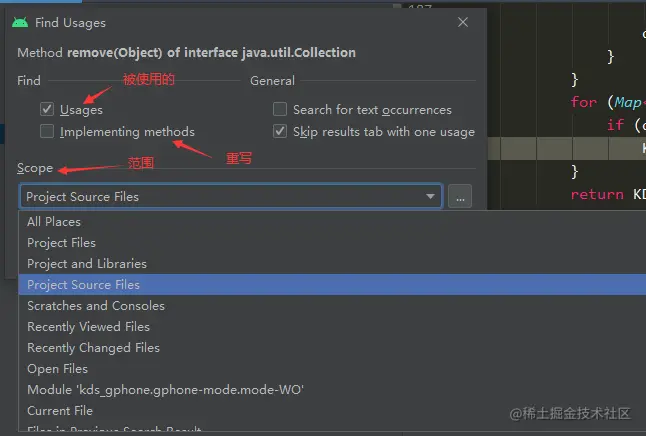Click the ellipsis button beside Scope dropdown

[x=460, y=197]
